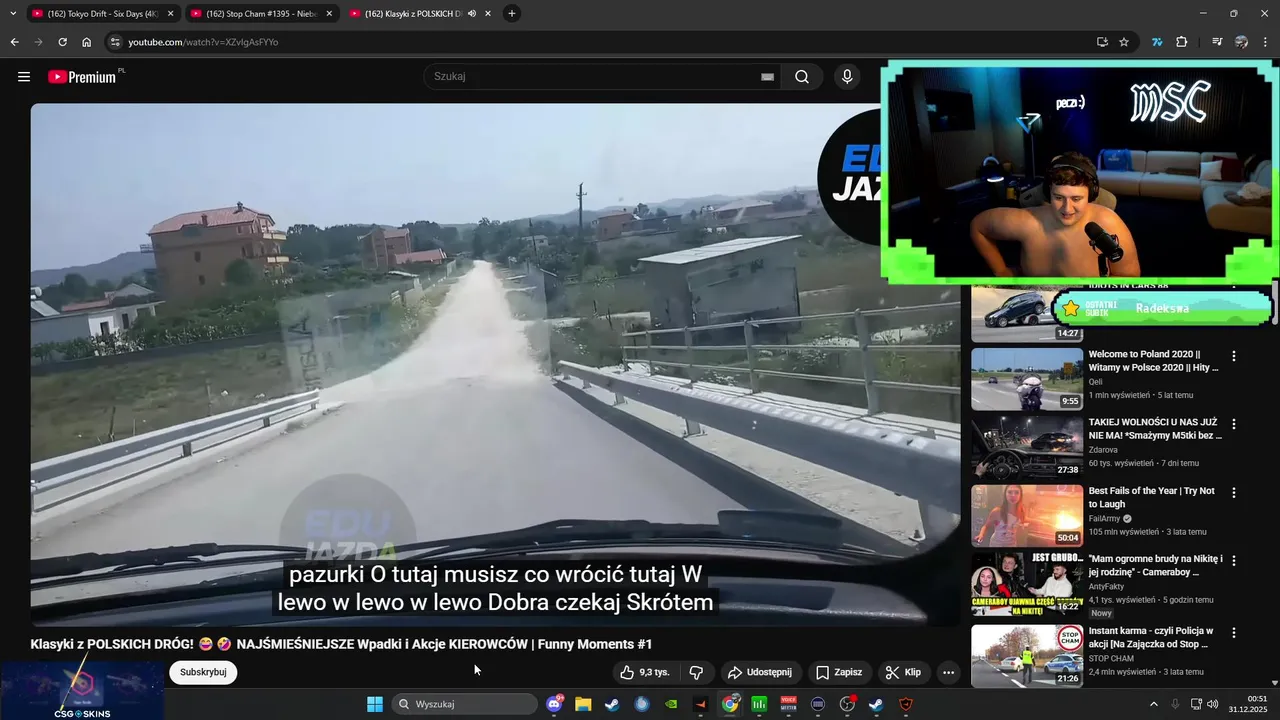Screen dimensions: 1280x720
Task: Click the magnifier search button
Action: 802,77
